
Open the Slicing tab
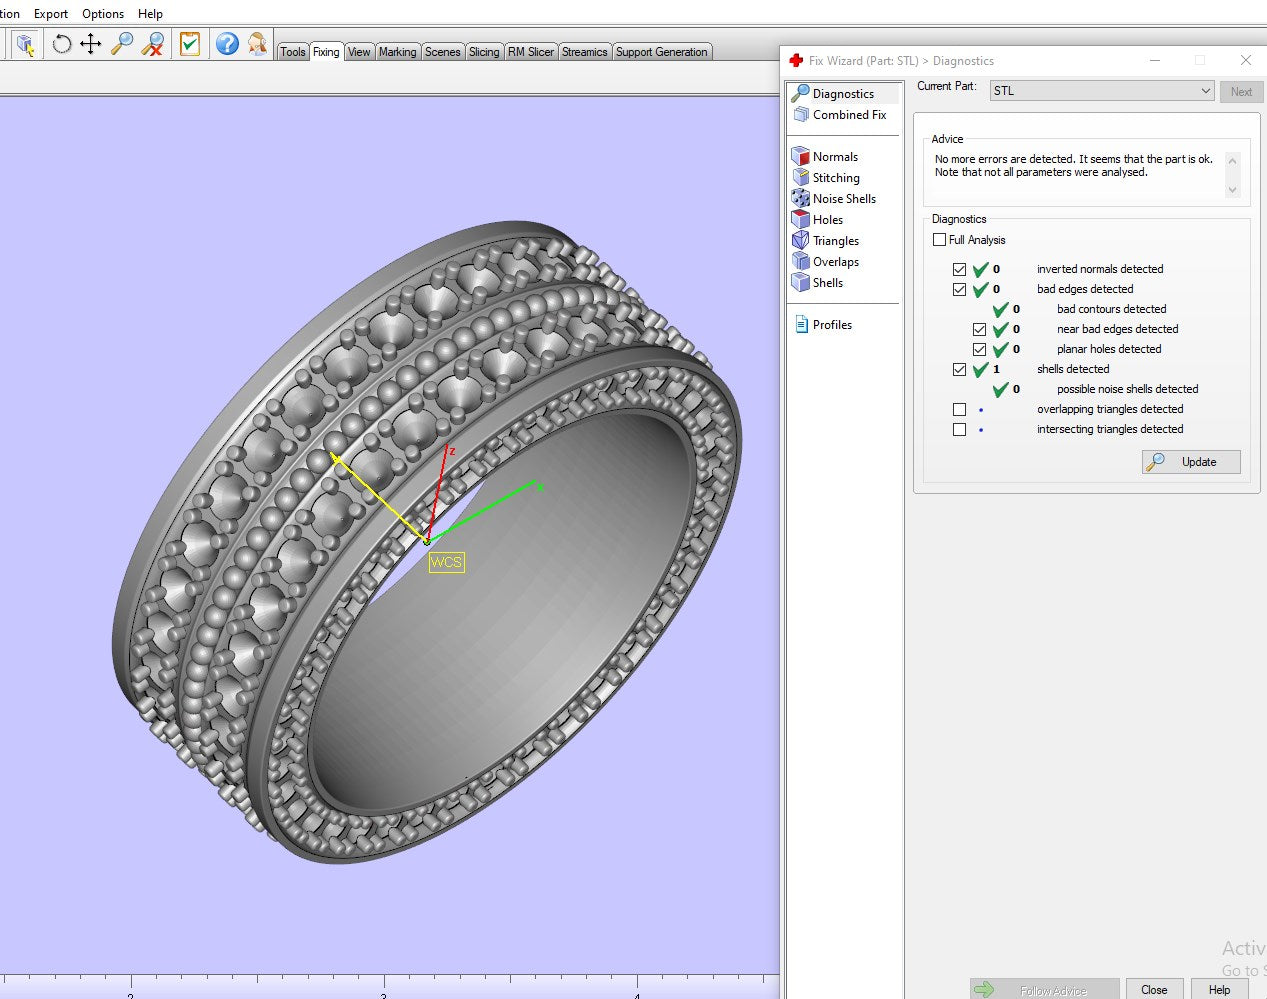click(484, 52)
